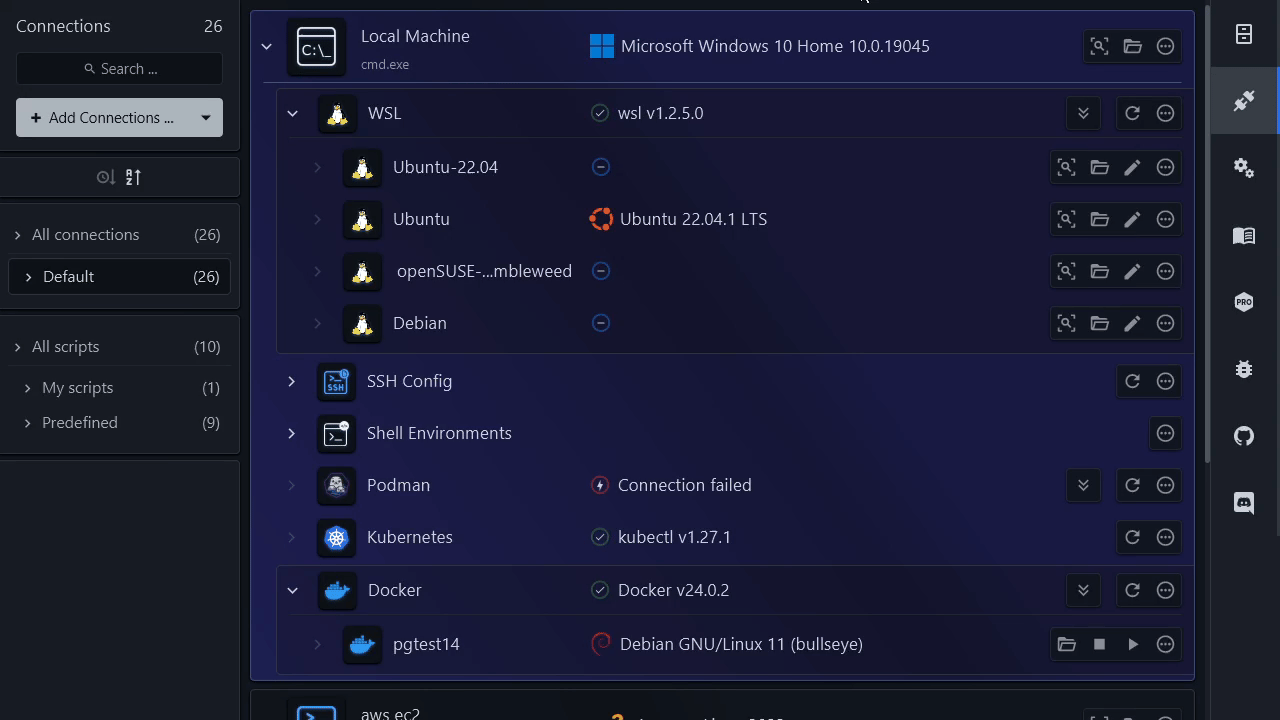Screen dimensions: 1280x720
Task: Refresh the WSL connections
Action: [x=1132, y=113]
